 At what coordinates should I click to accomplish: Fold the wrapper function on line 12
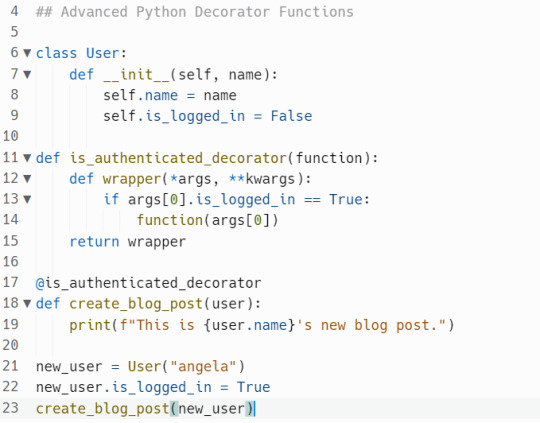[x=27, y=178]
